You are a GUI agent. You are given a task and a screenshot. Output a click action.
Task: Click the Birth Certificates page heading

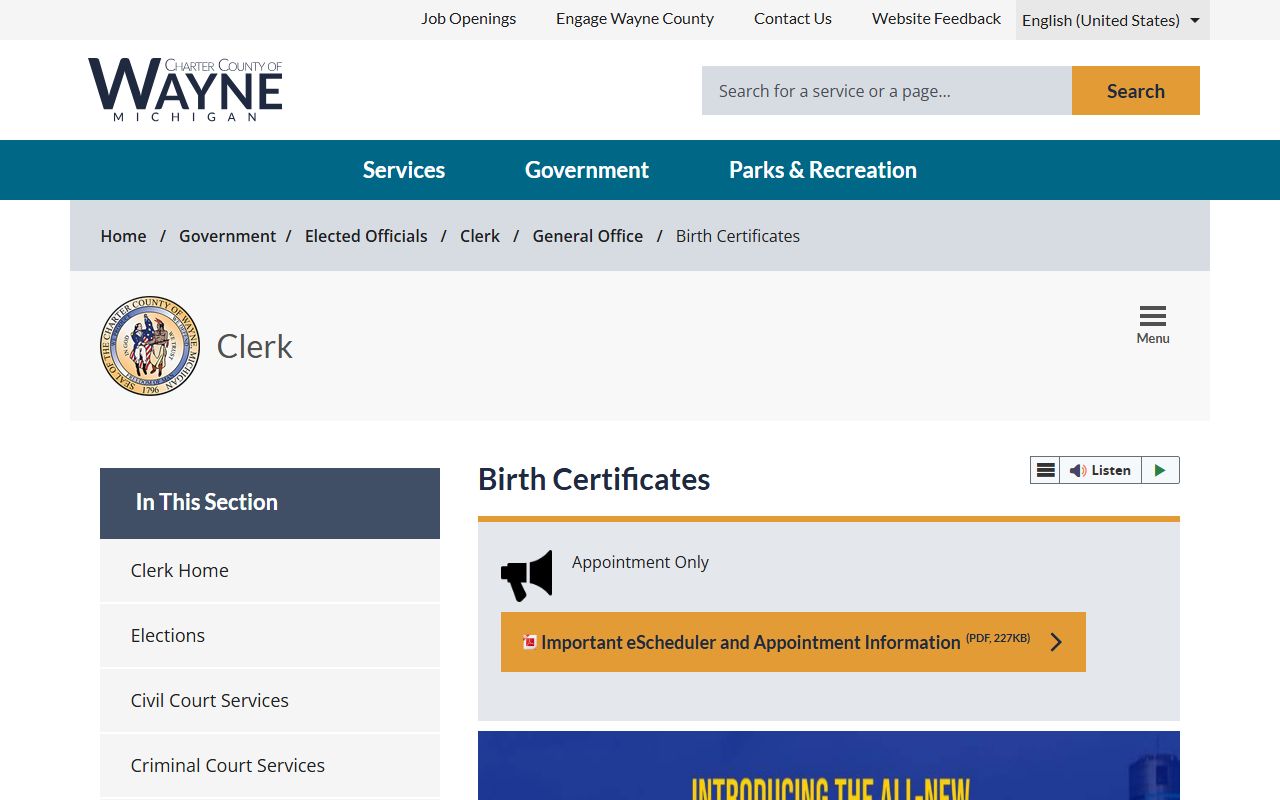point(594,479)
